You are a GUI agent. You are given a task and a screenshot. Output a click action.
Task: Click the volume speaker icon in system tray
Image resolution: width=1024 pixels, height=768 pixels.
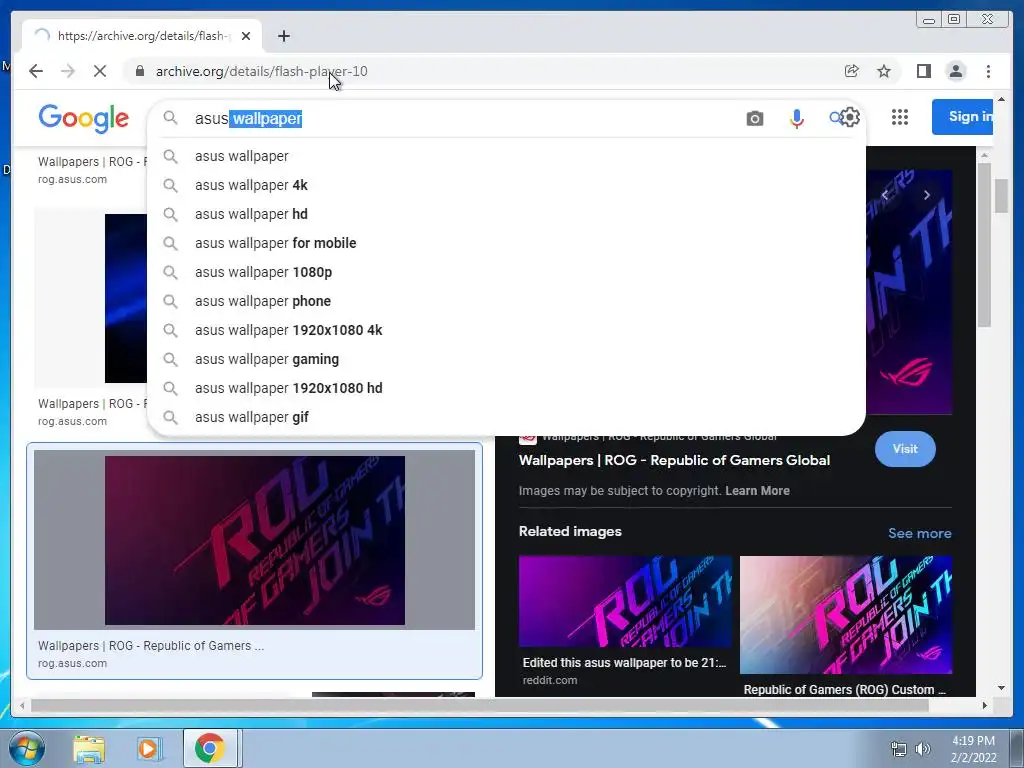click(x=923, y=750)
